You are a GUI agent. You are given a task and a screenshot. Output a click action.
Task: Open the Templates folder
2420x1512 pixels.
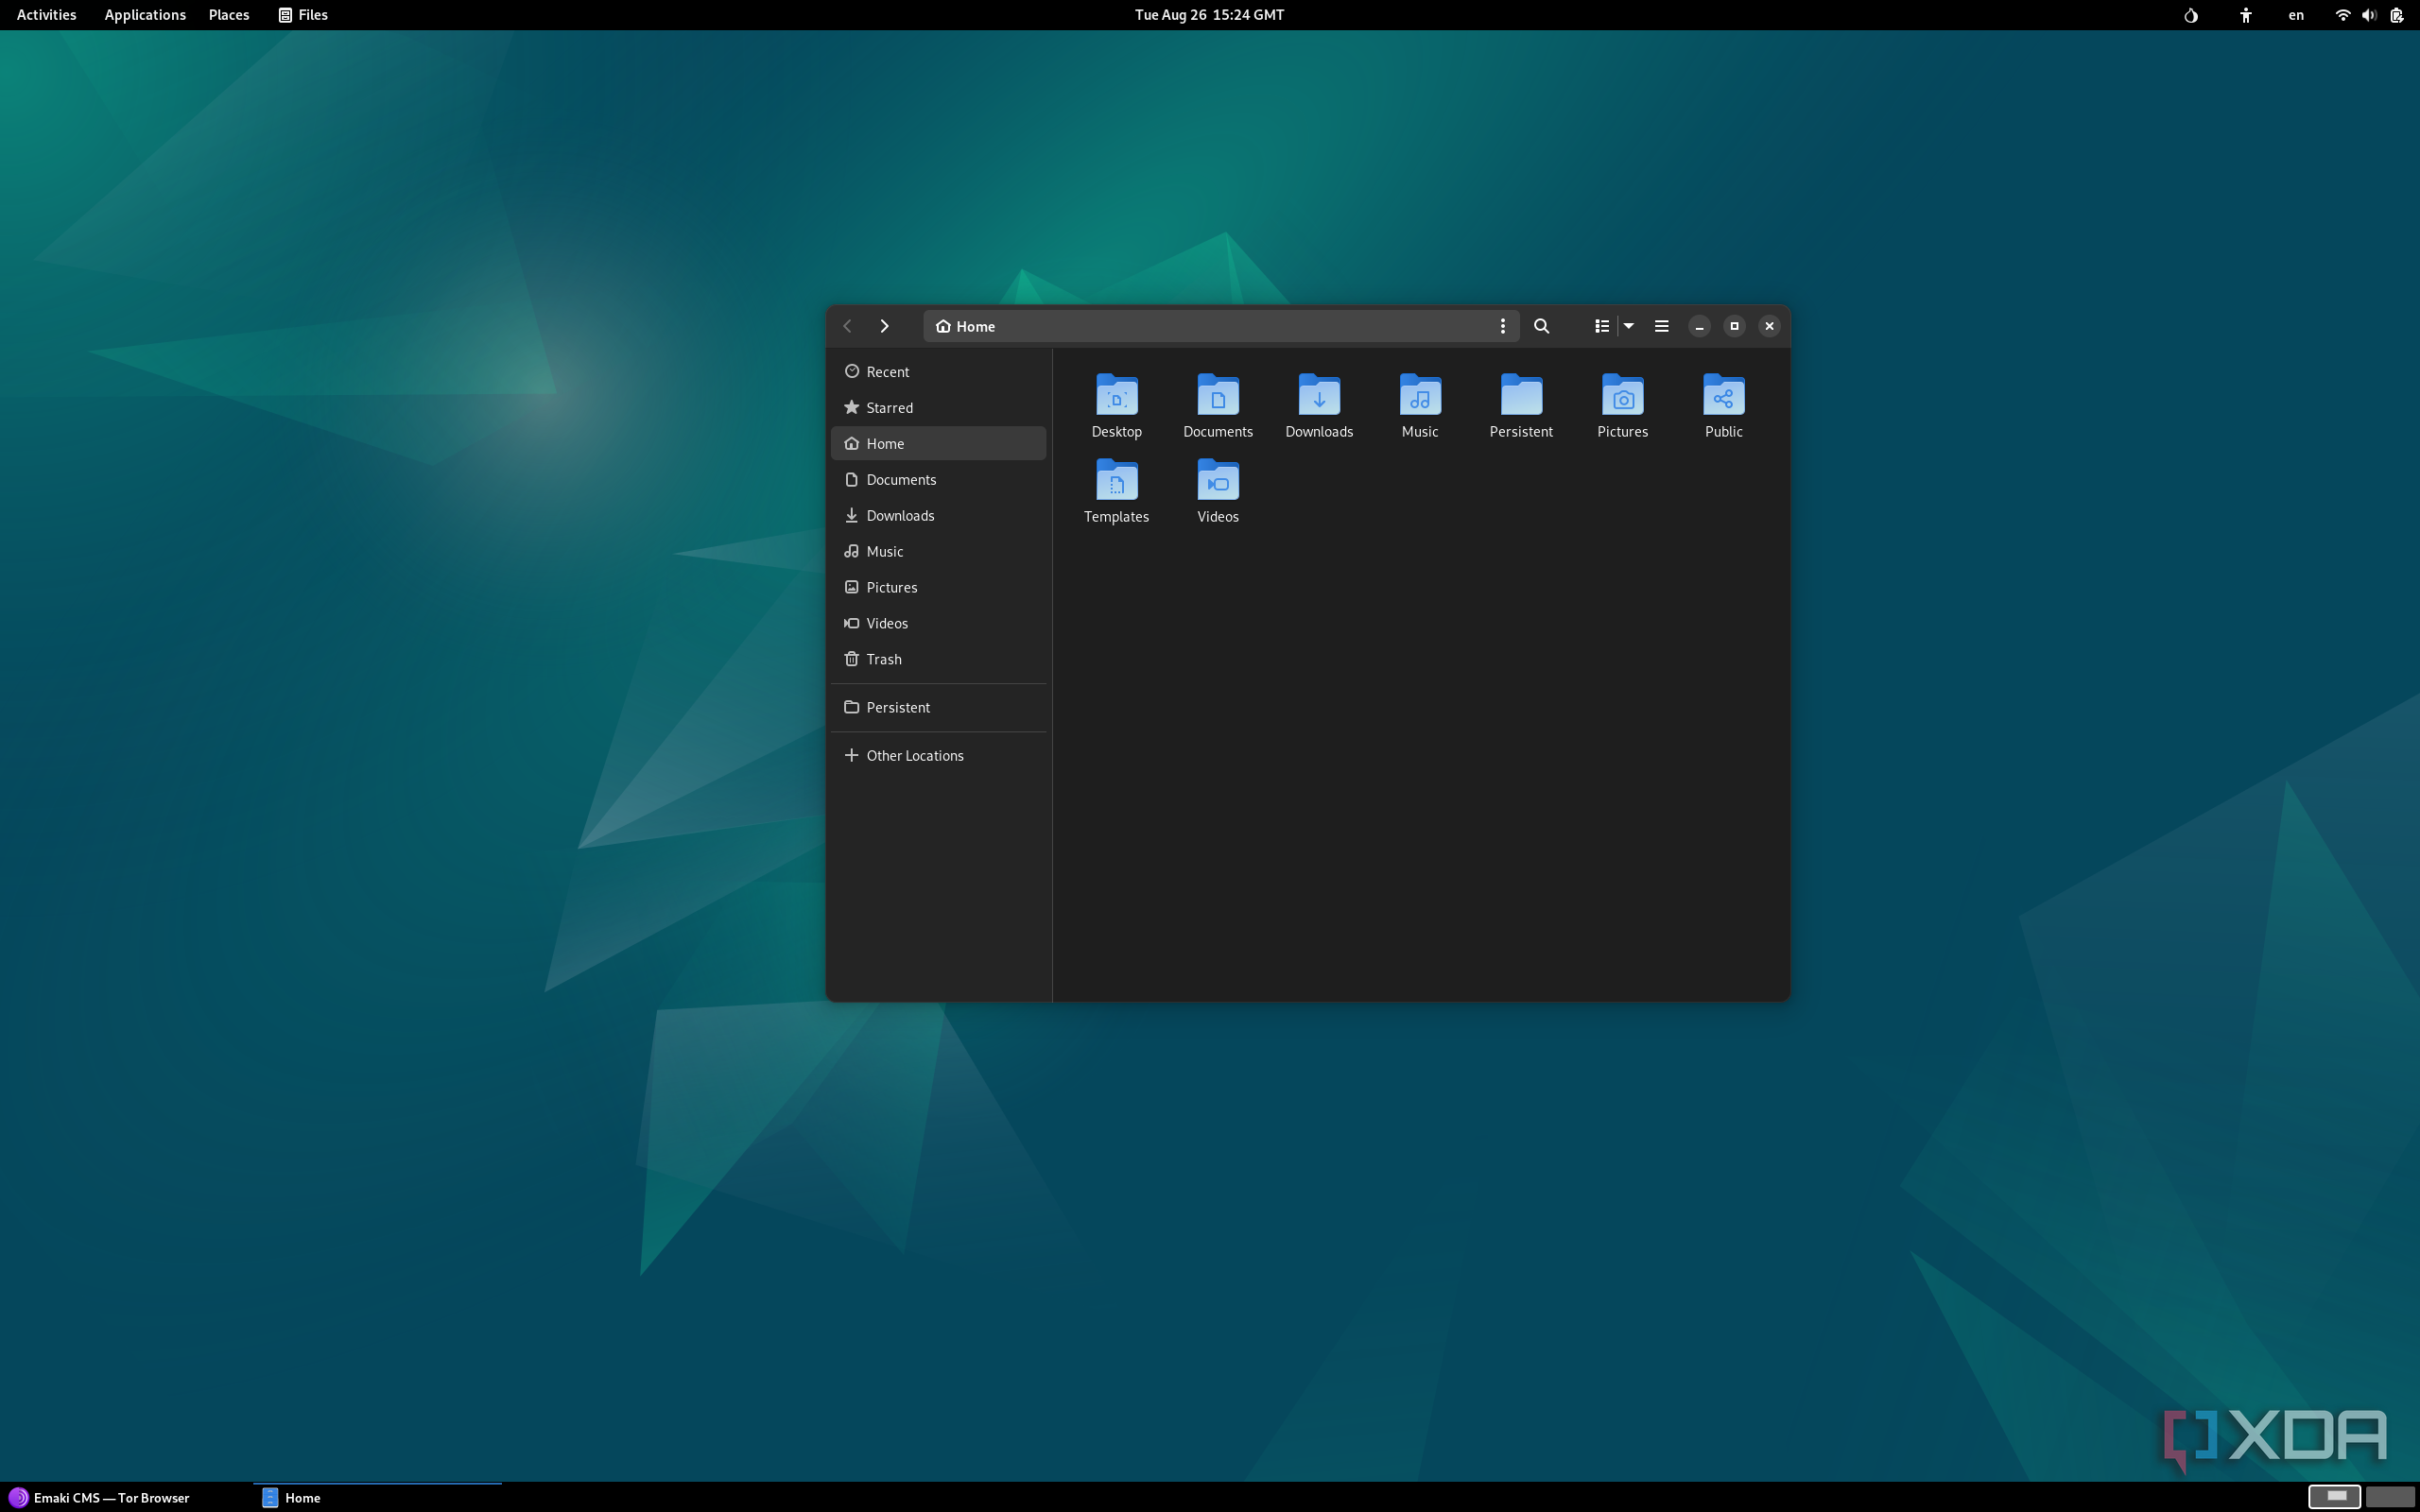(x=1116, y=481)
